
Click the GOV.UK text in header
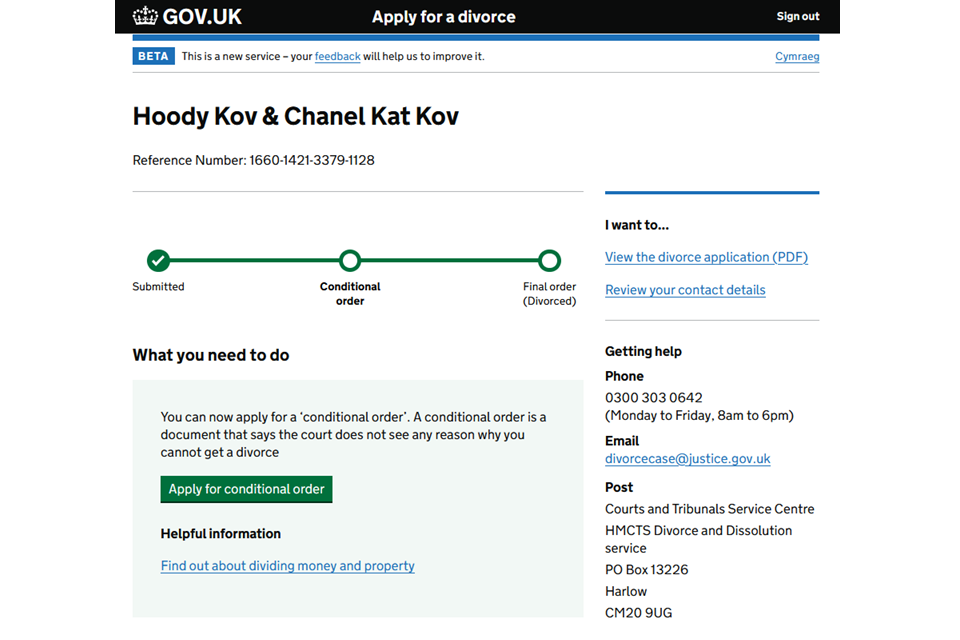pyautogui.click(x=203, y=16)
